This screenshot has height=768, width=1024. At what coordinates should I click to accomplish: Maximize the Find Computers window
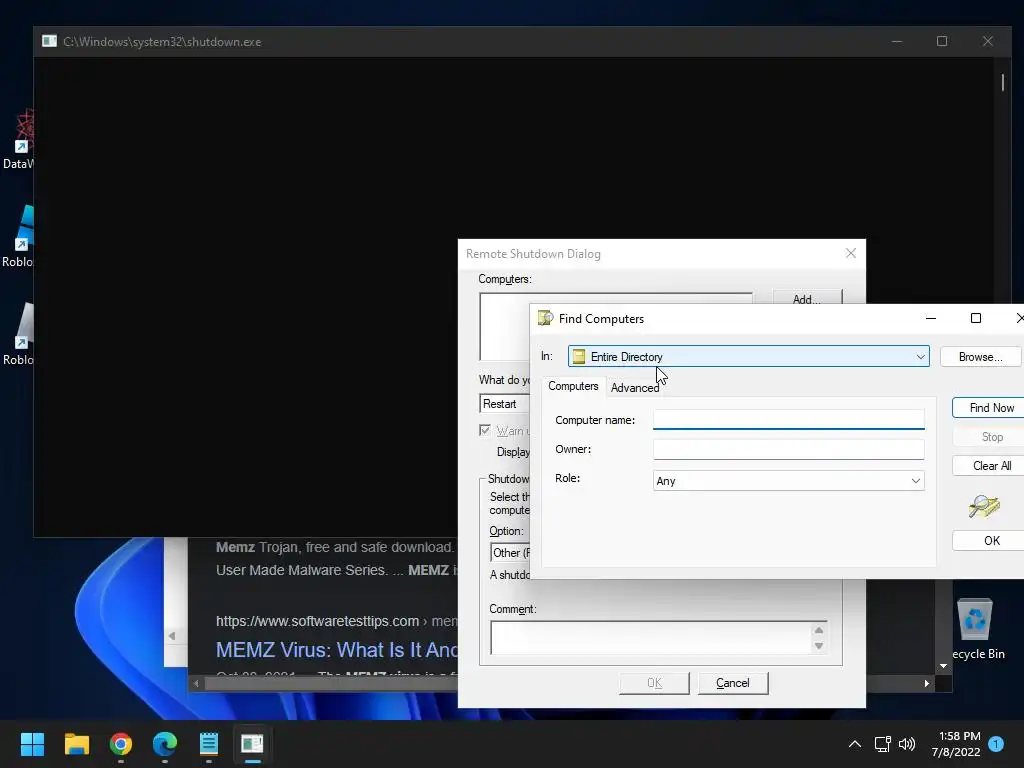976,318
